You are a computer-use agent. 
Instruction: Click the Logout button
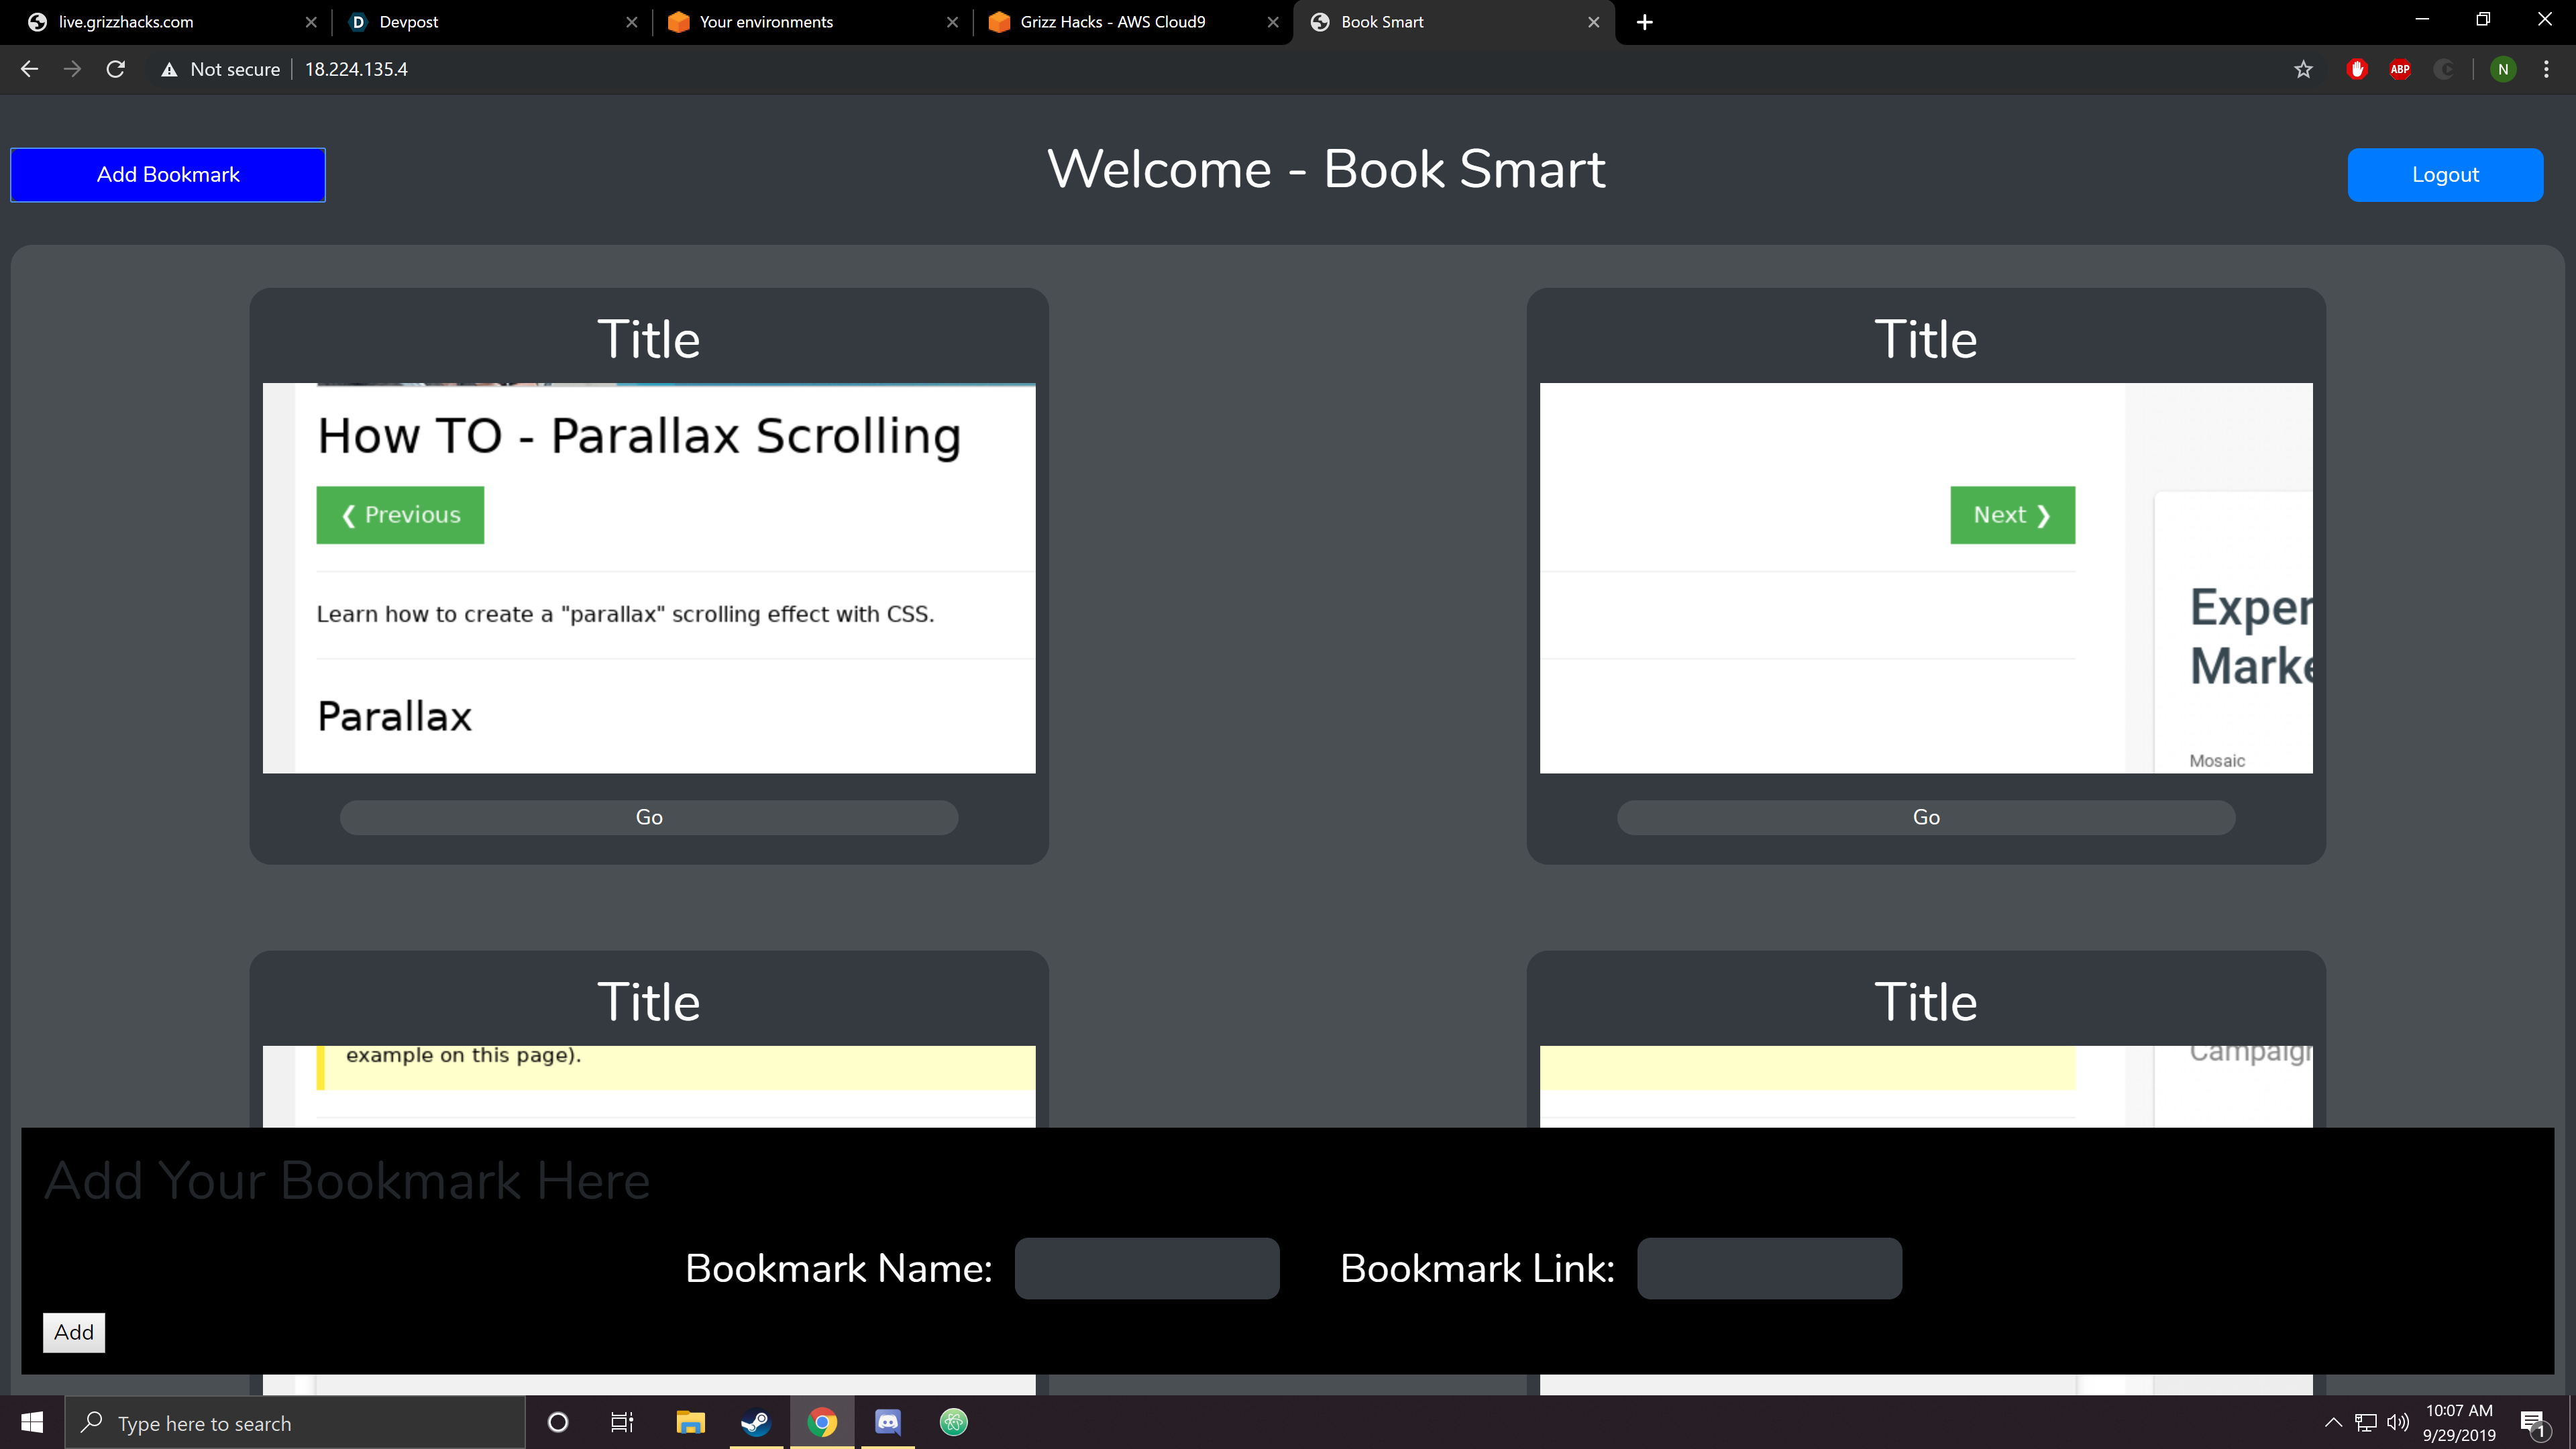pyautogui.click(x=2445, y=175)
